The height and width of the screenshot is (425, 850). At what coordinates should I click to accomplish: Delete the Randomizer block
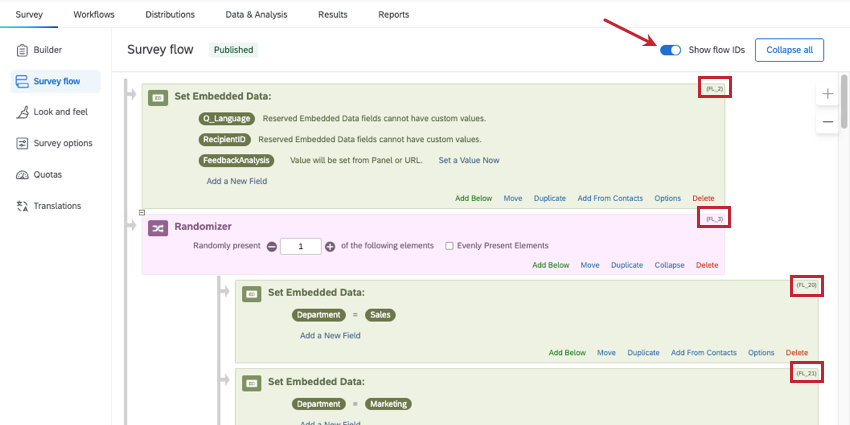tap(707, 265)
